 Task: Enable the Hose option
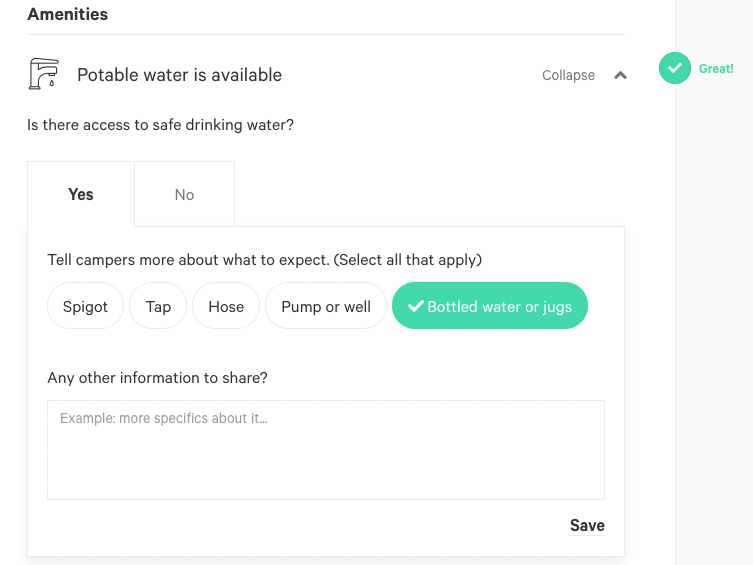click(226, 306)
